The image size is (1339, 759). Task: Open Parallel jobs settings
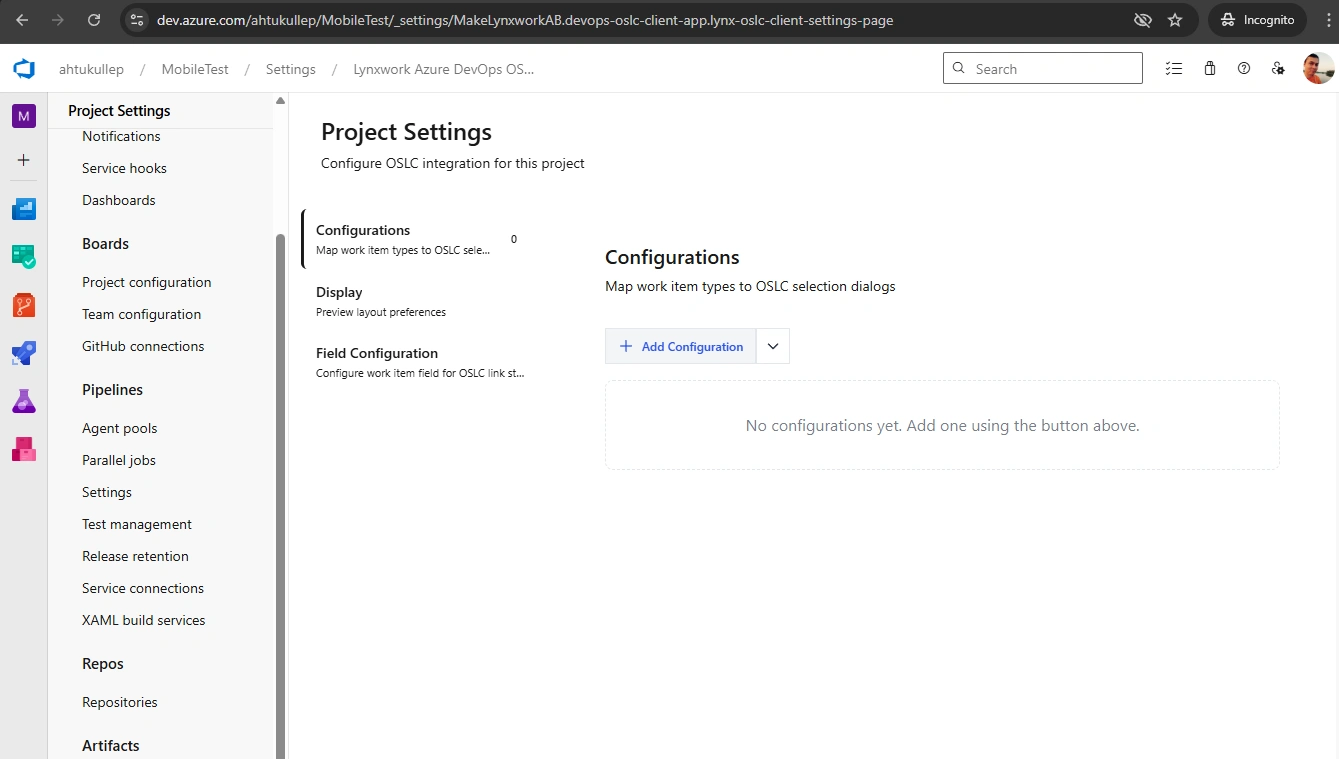(x=119, y=460)
